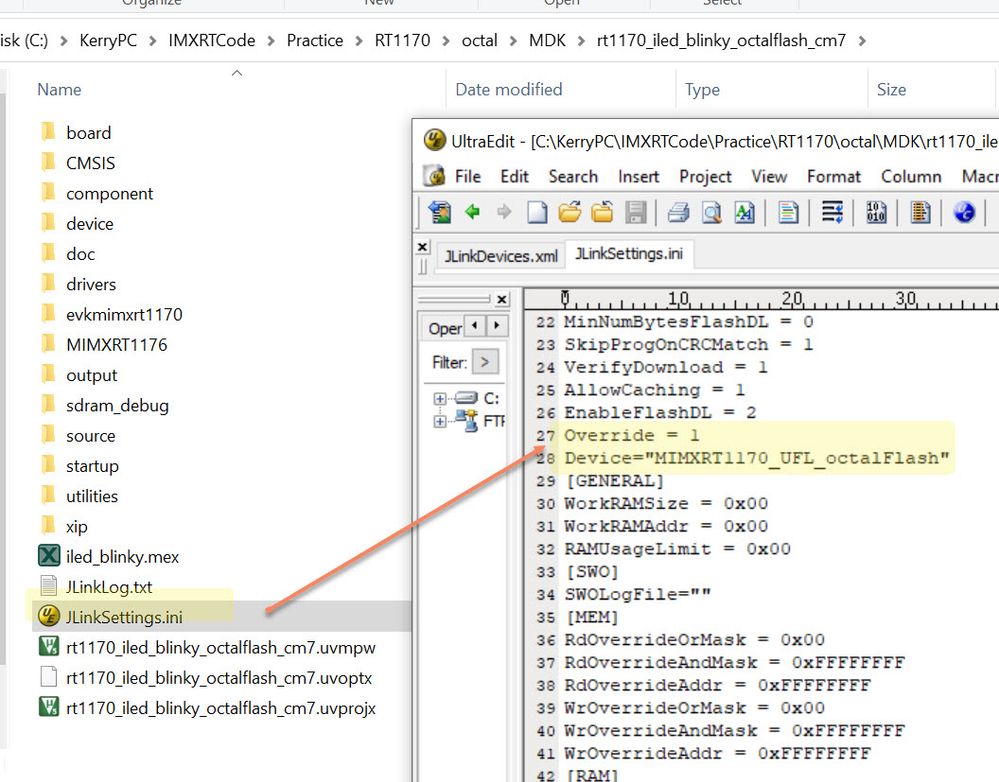Sort by Date modified column
This screenshot has width=999, height=782.
click(x=508, y=90)
